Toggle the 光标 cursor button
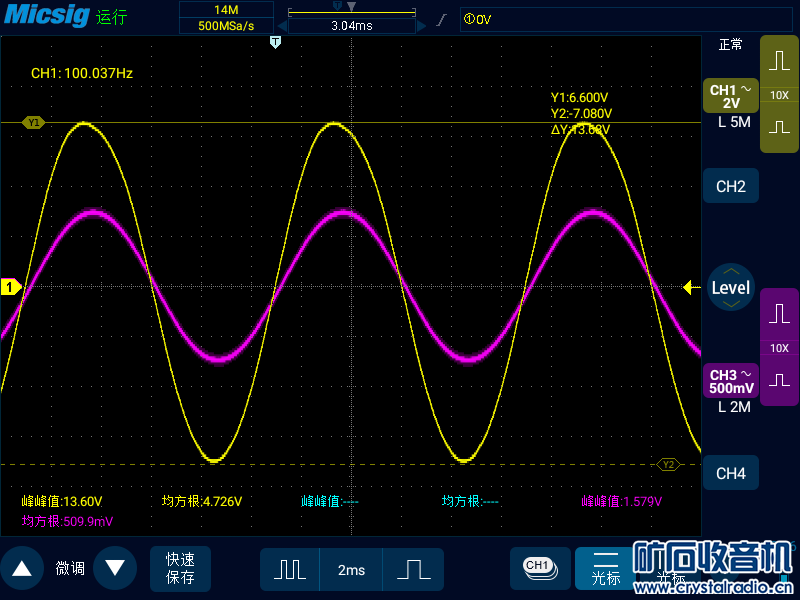This screenshot has width=800, height=600. pos(606,568)
